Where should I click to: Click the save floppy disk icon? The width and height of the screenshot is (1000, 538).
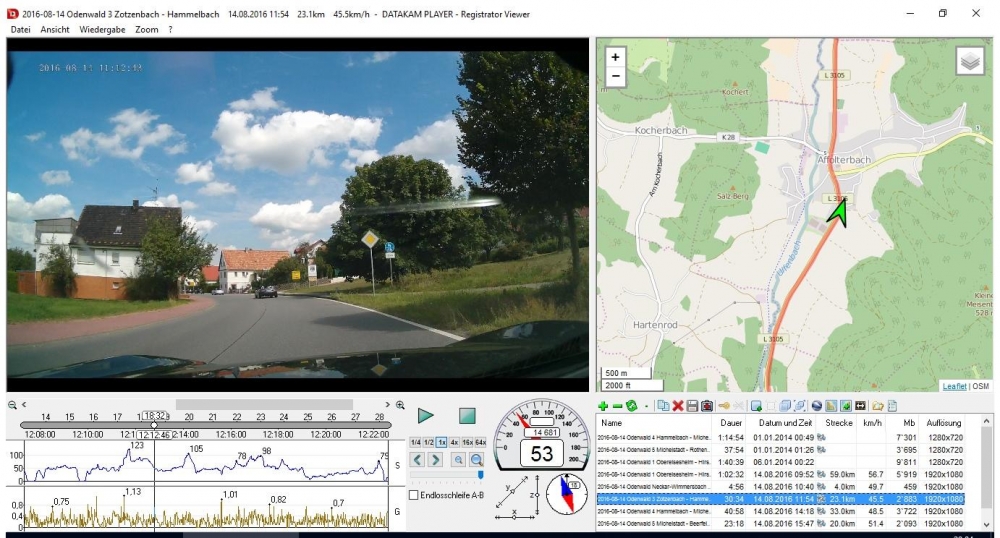(692, 406)
